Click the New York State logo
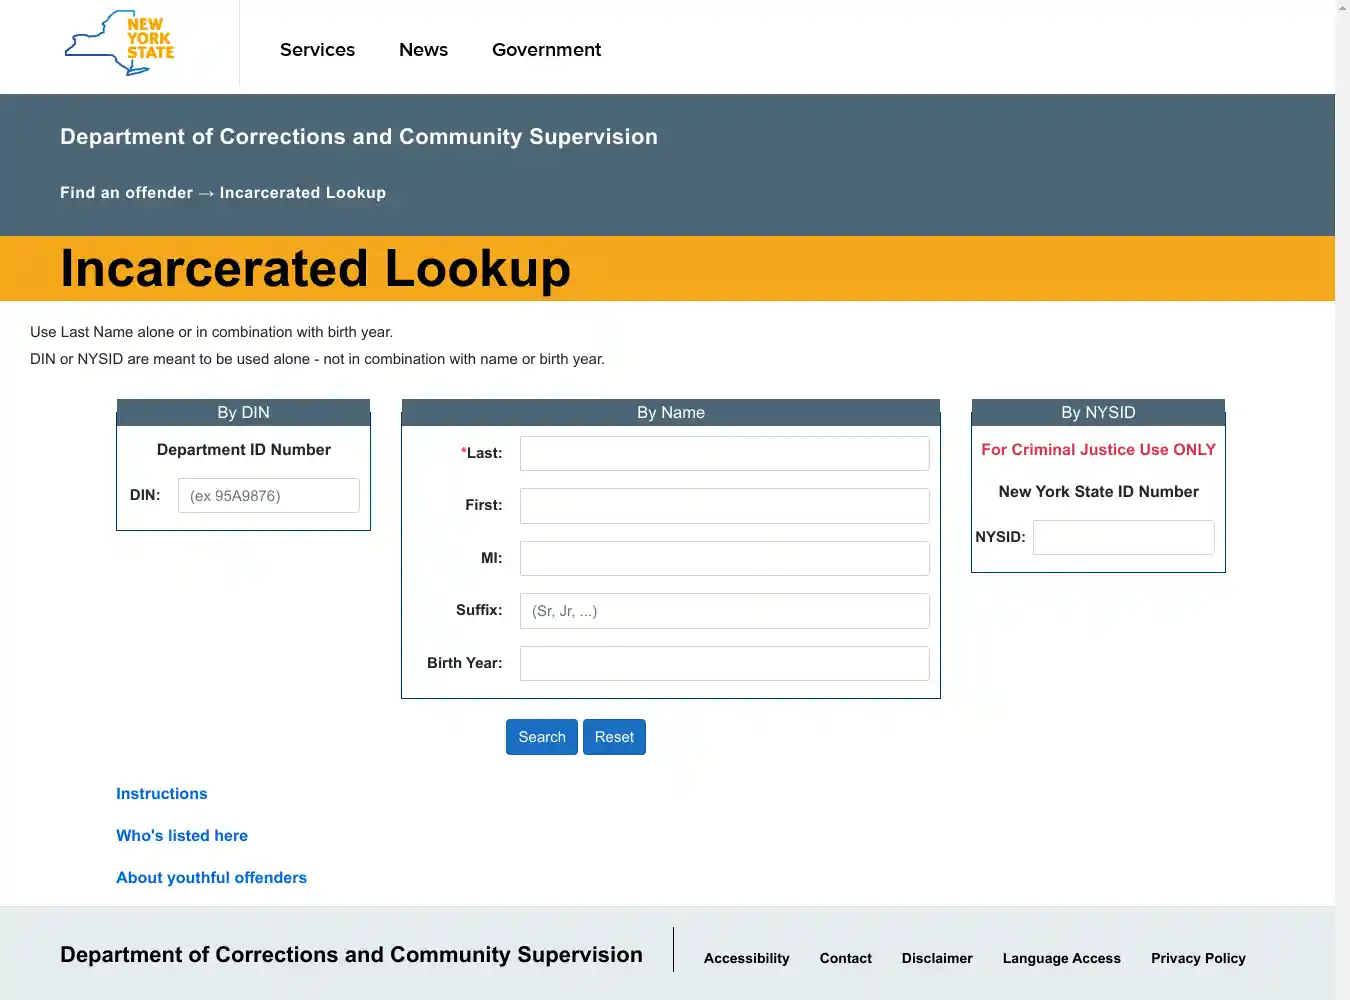Image resolution: width=1350 pixels, height=1000 pixels. pos(120,43)
